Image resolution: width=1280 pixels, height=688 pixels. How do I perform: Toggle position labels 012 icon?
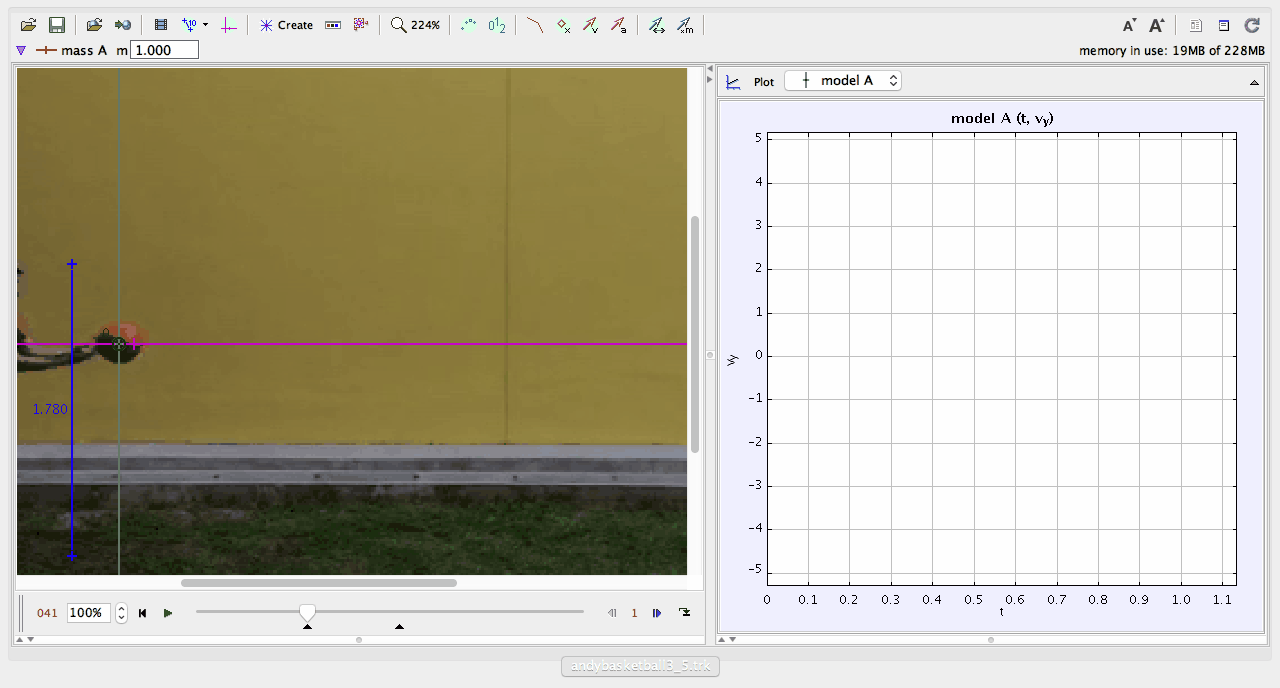(x=497, y=25)
